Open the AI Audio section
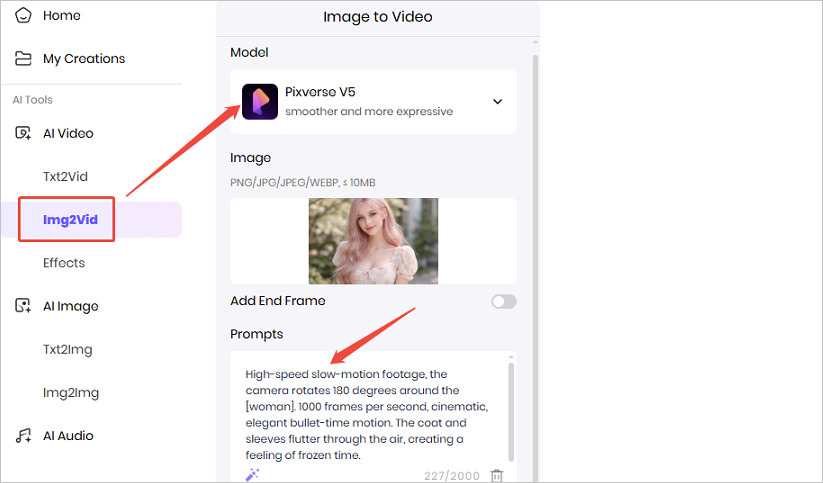 pos(68,436)
